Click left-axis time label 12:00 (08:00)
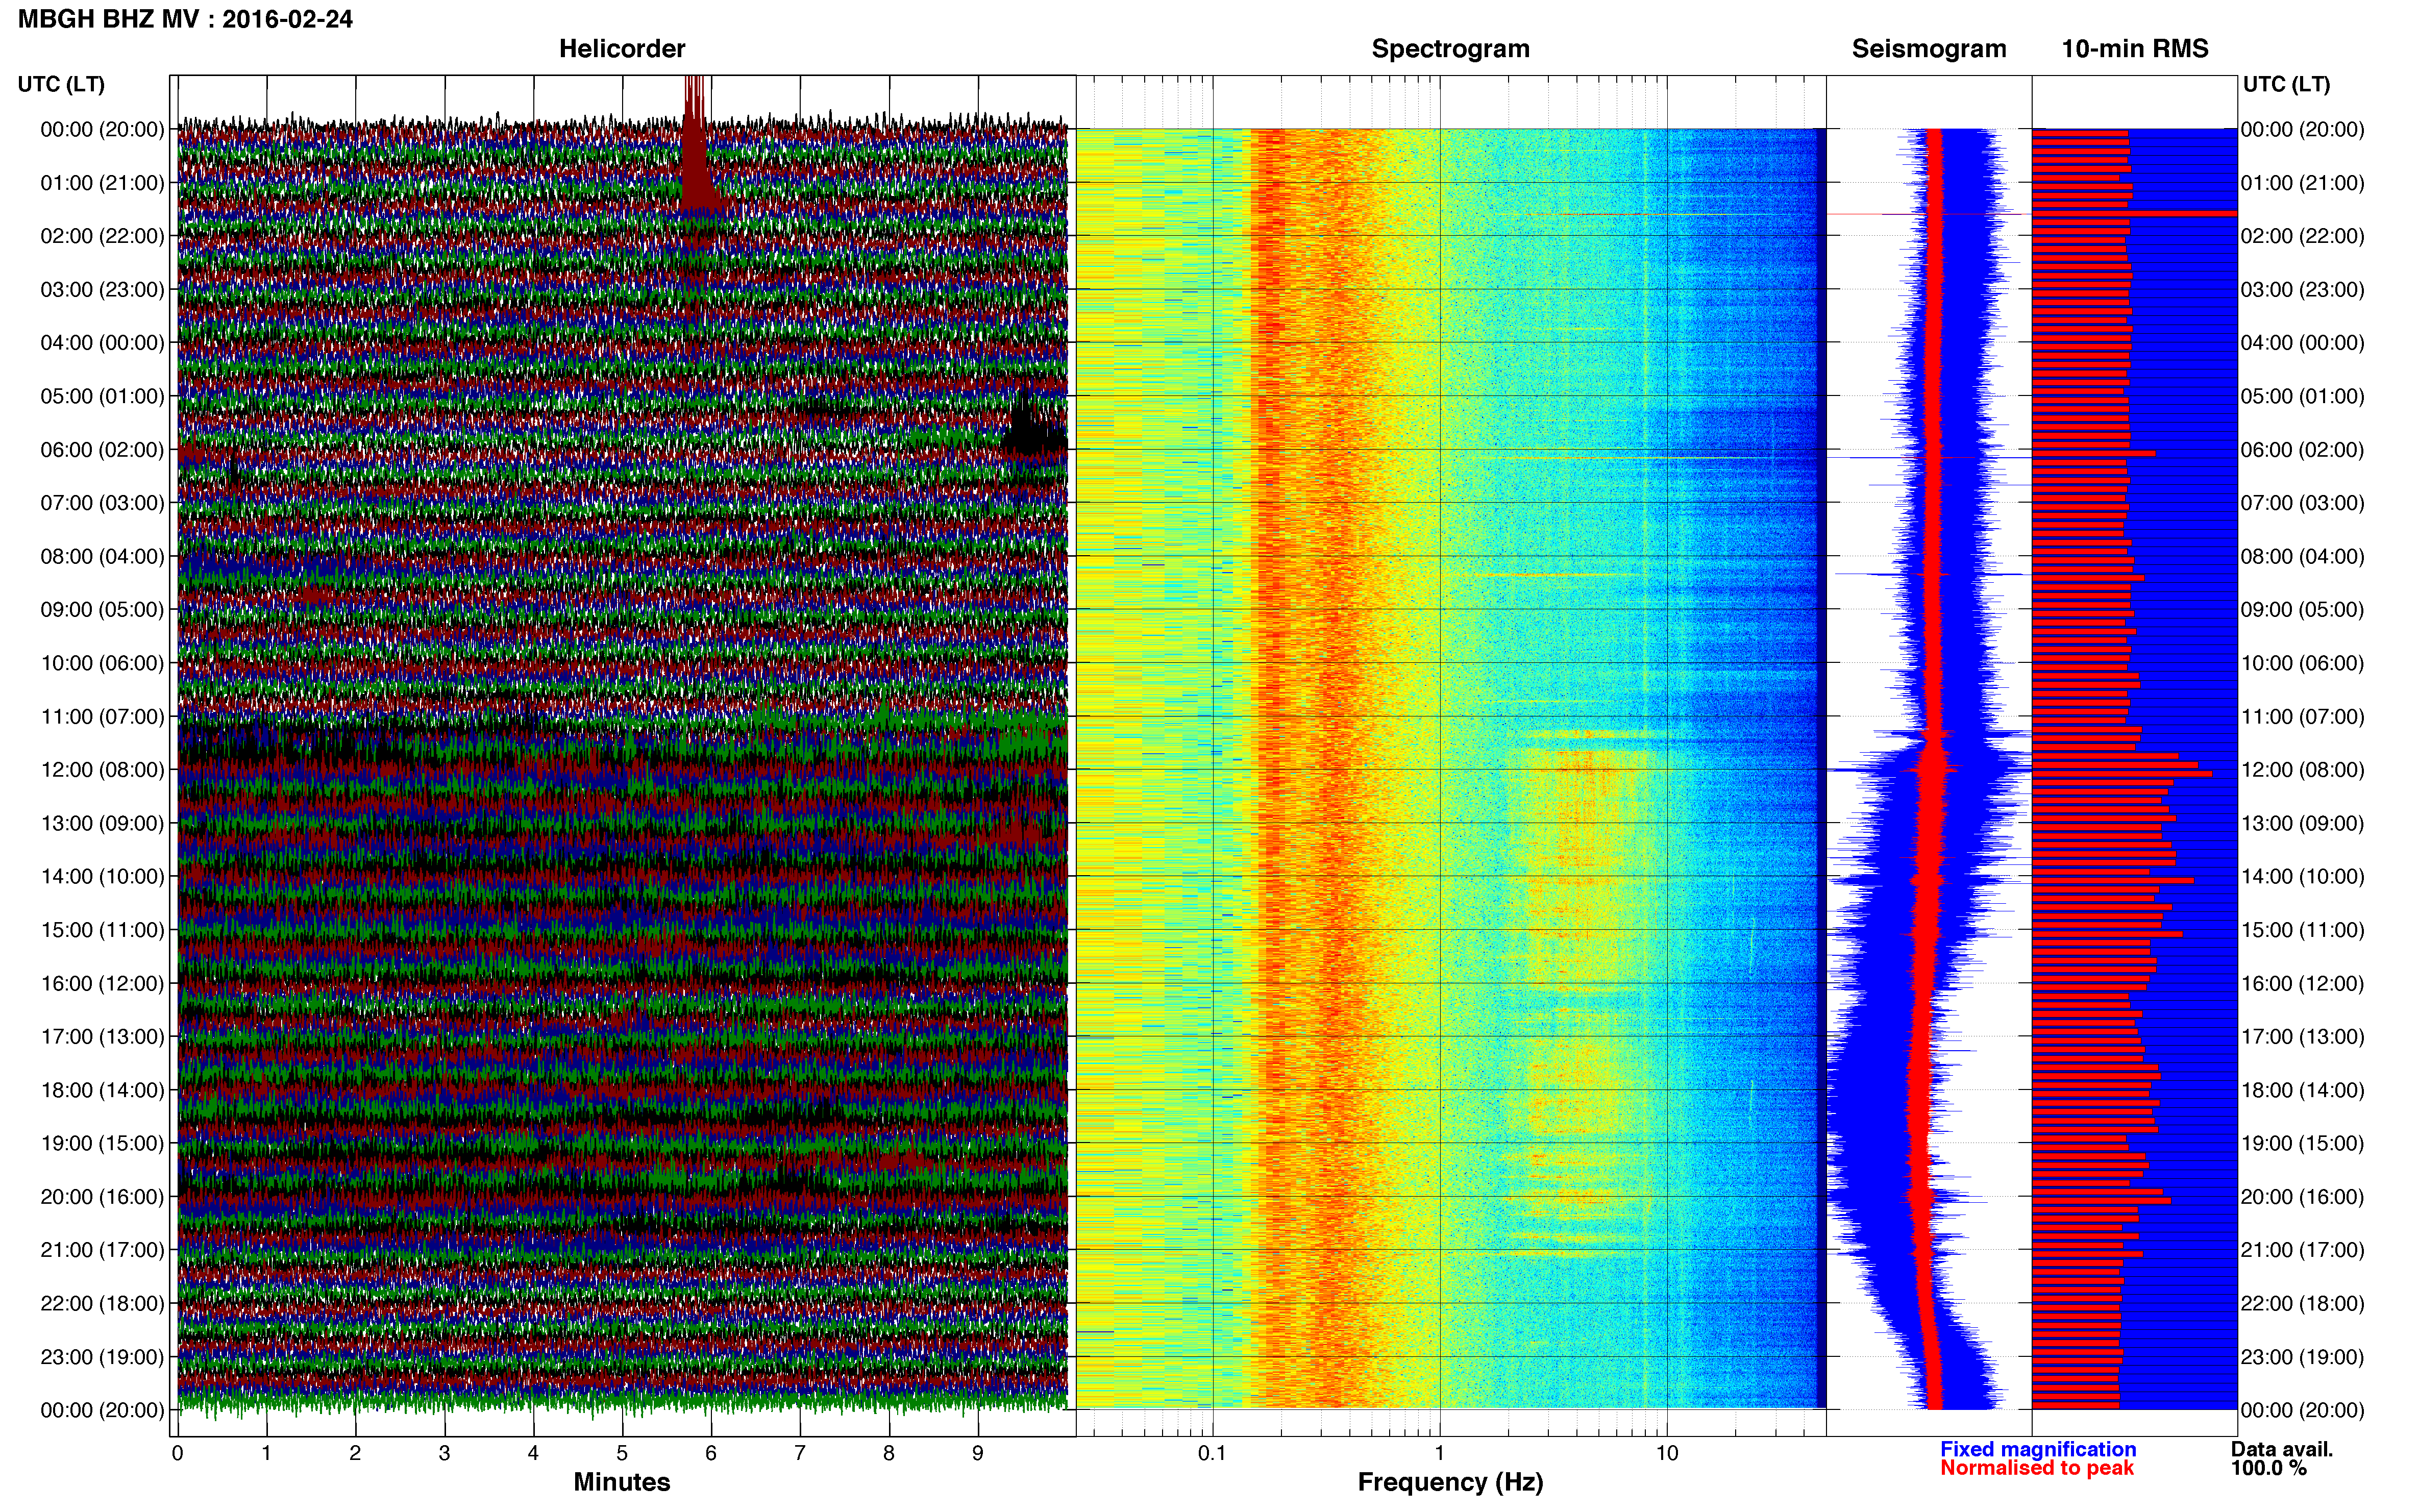 [102, 770]
